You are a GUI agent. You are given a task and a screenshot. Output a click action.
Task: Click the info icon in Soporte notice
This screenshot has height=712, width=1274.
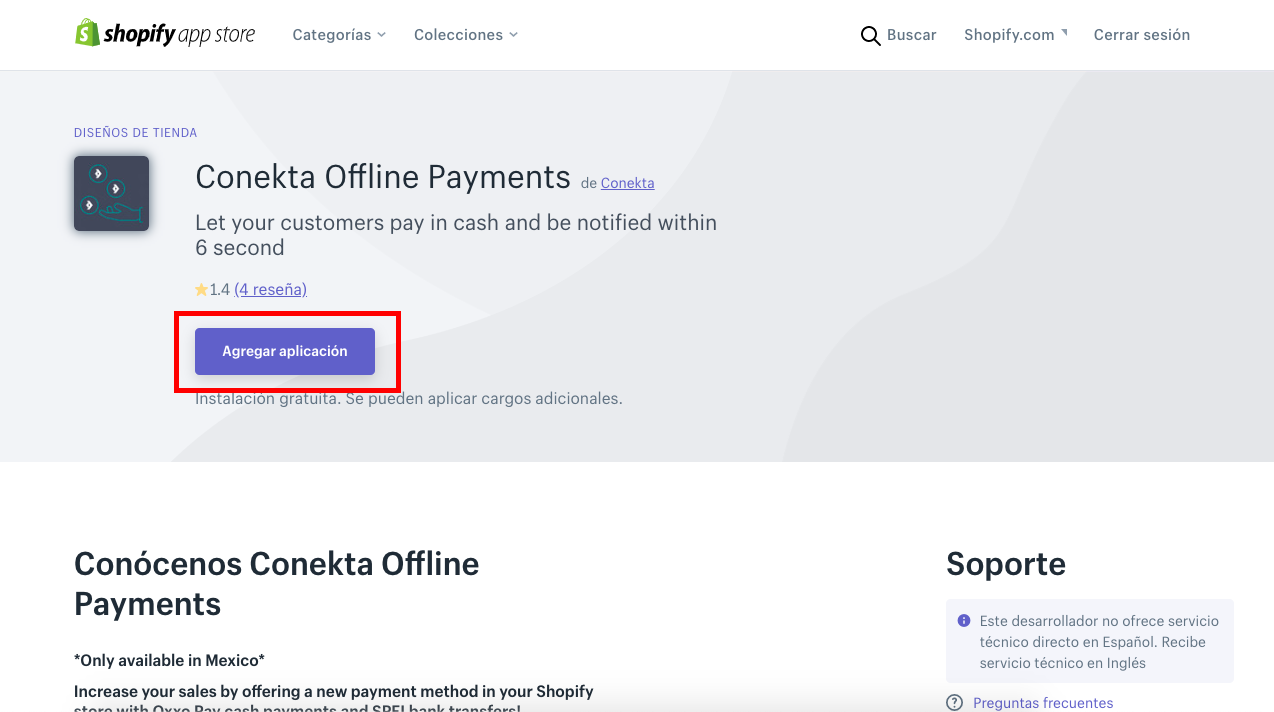964,621
